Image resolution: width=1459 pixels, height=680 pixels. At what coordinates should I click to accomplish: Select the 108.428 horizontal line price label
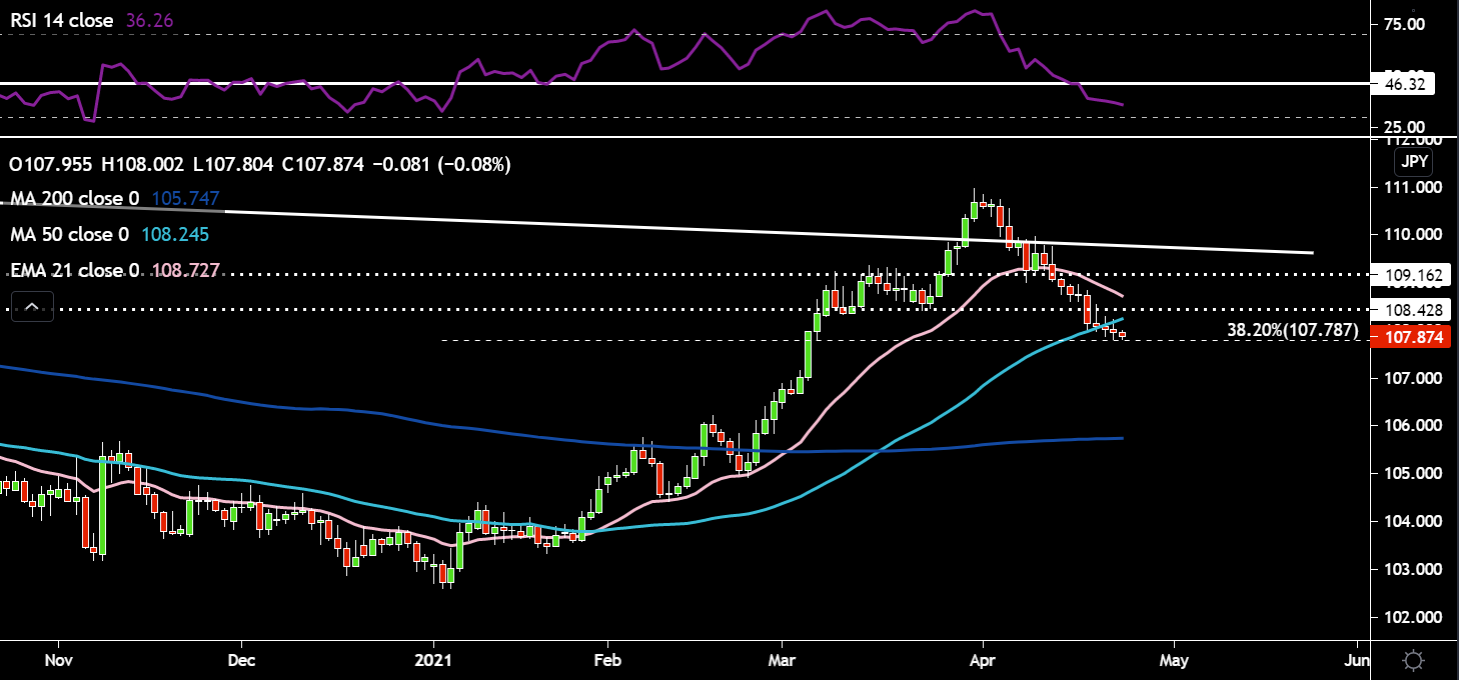point(1409,309)
